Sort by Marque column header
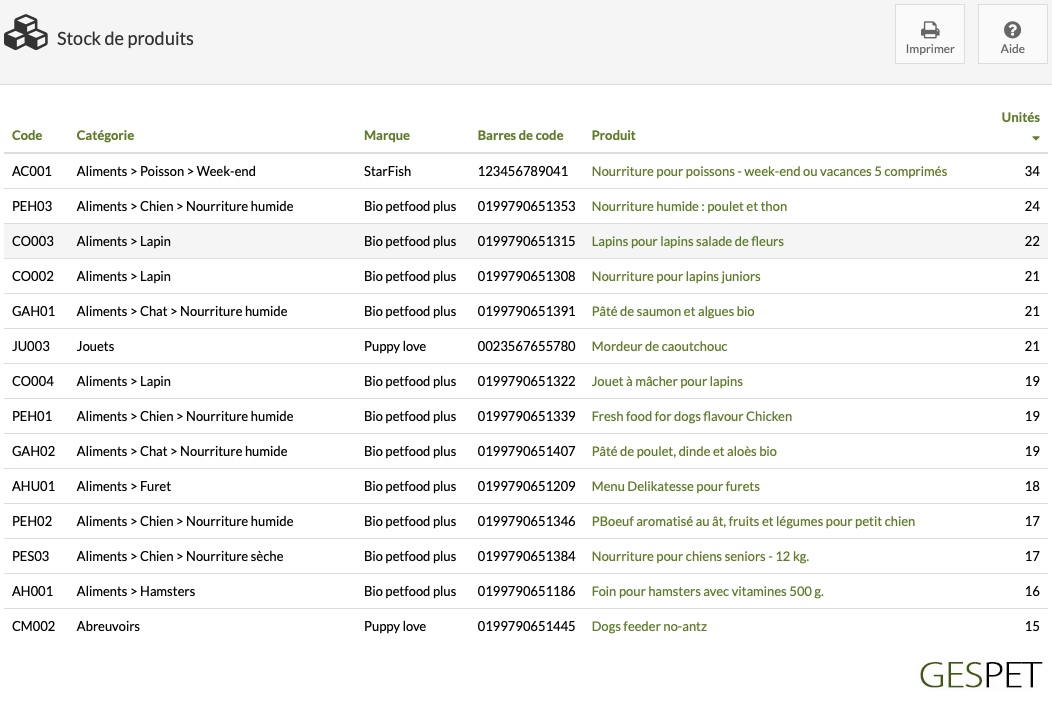The image size is (1052, 718). pos(386,136)
